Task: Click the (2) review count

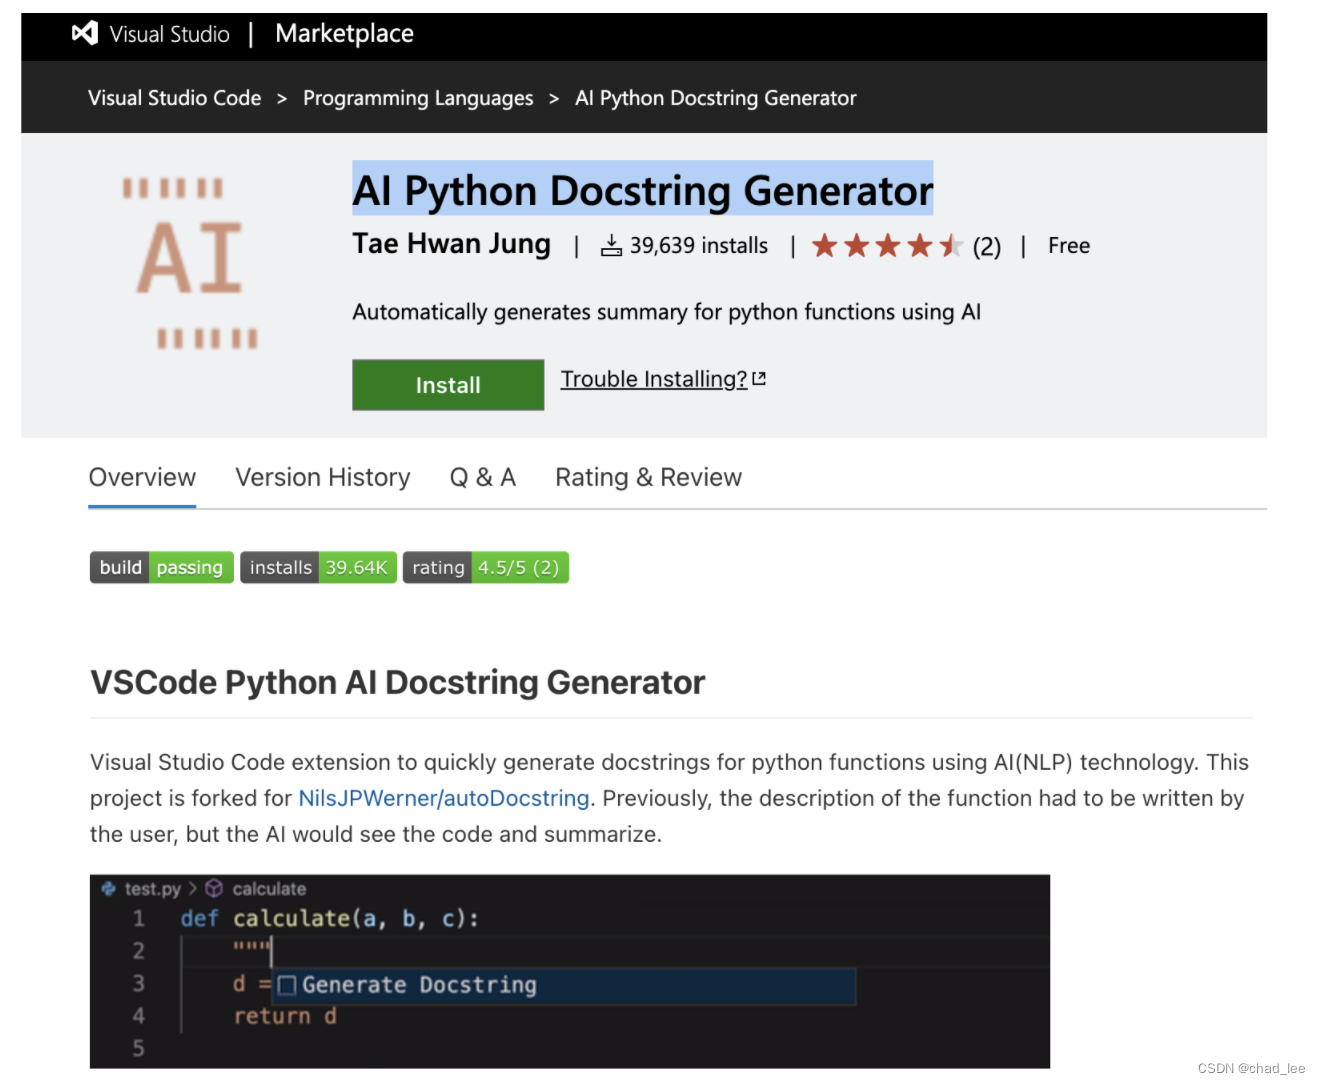Action: 987,245
